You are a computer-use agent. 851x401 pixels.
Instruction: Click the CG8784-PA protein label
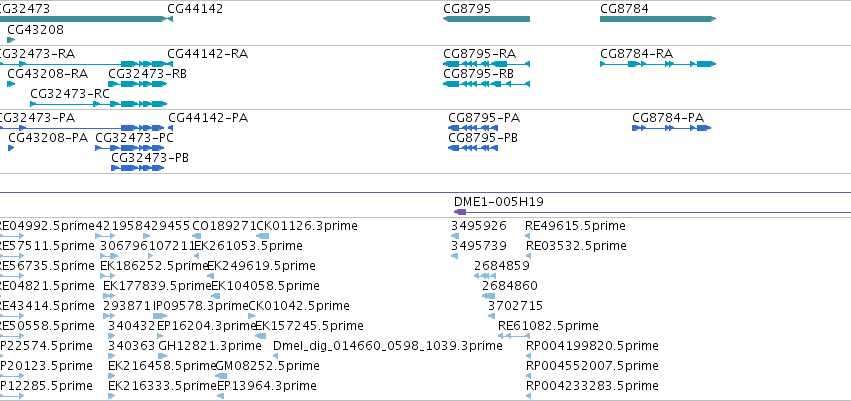(x=668, y=118)
